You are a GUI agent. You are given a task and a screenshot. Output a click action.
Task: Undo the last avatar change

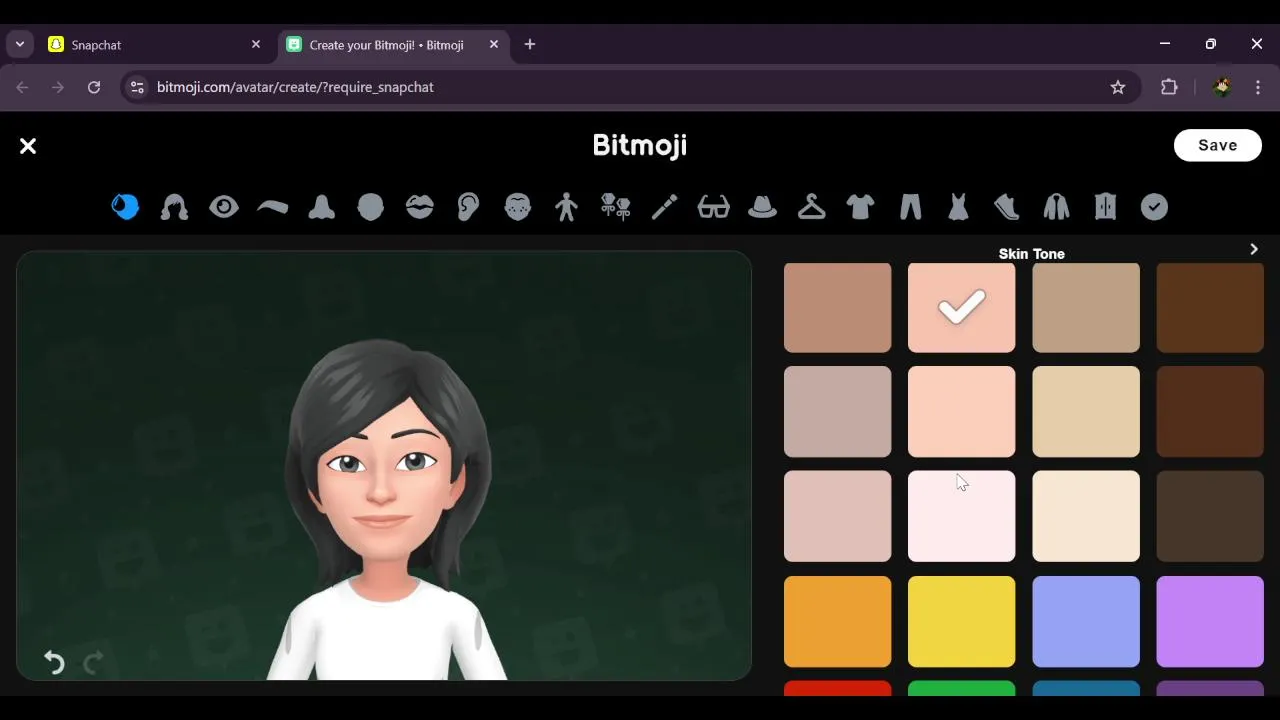click(54, 662)
